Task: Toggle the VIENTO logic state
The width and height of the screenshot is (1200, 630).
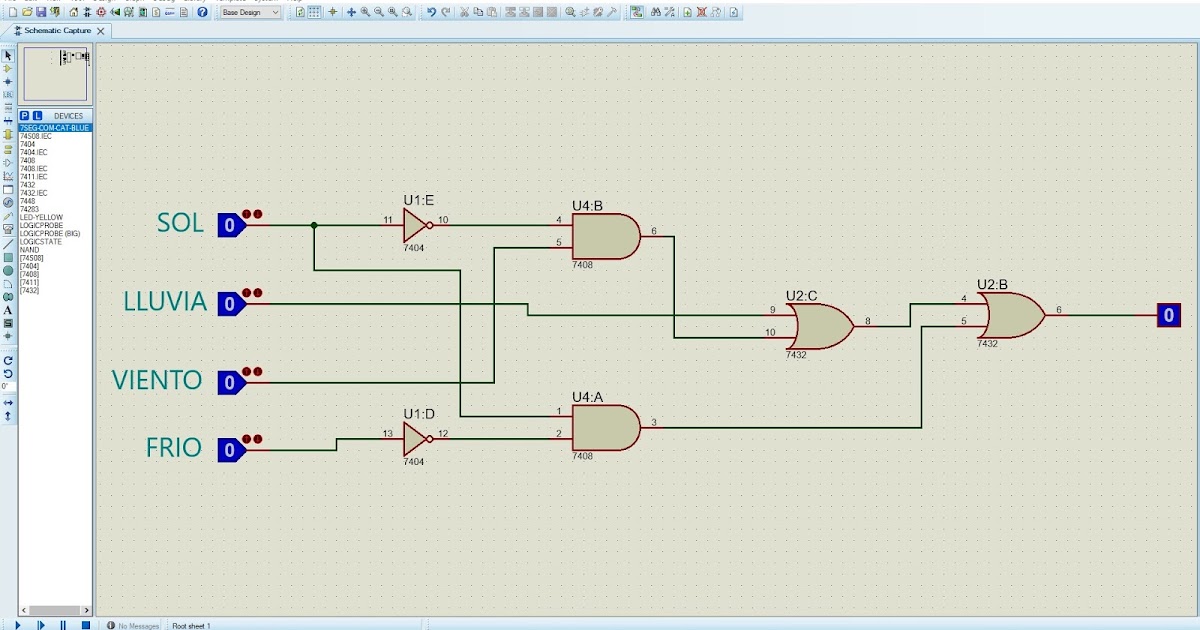Action: (x=232, y=381)
